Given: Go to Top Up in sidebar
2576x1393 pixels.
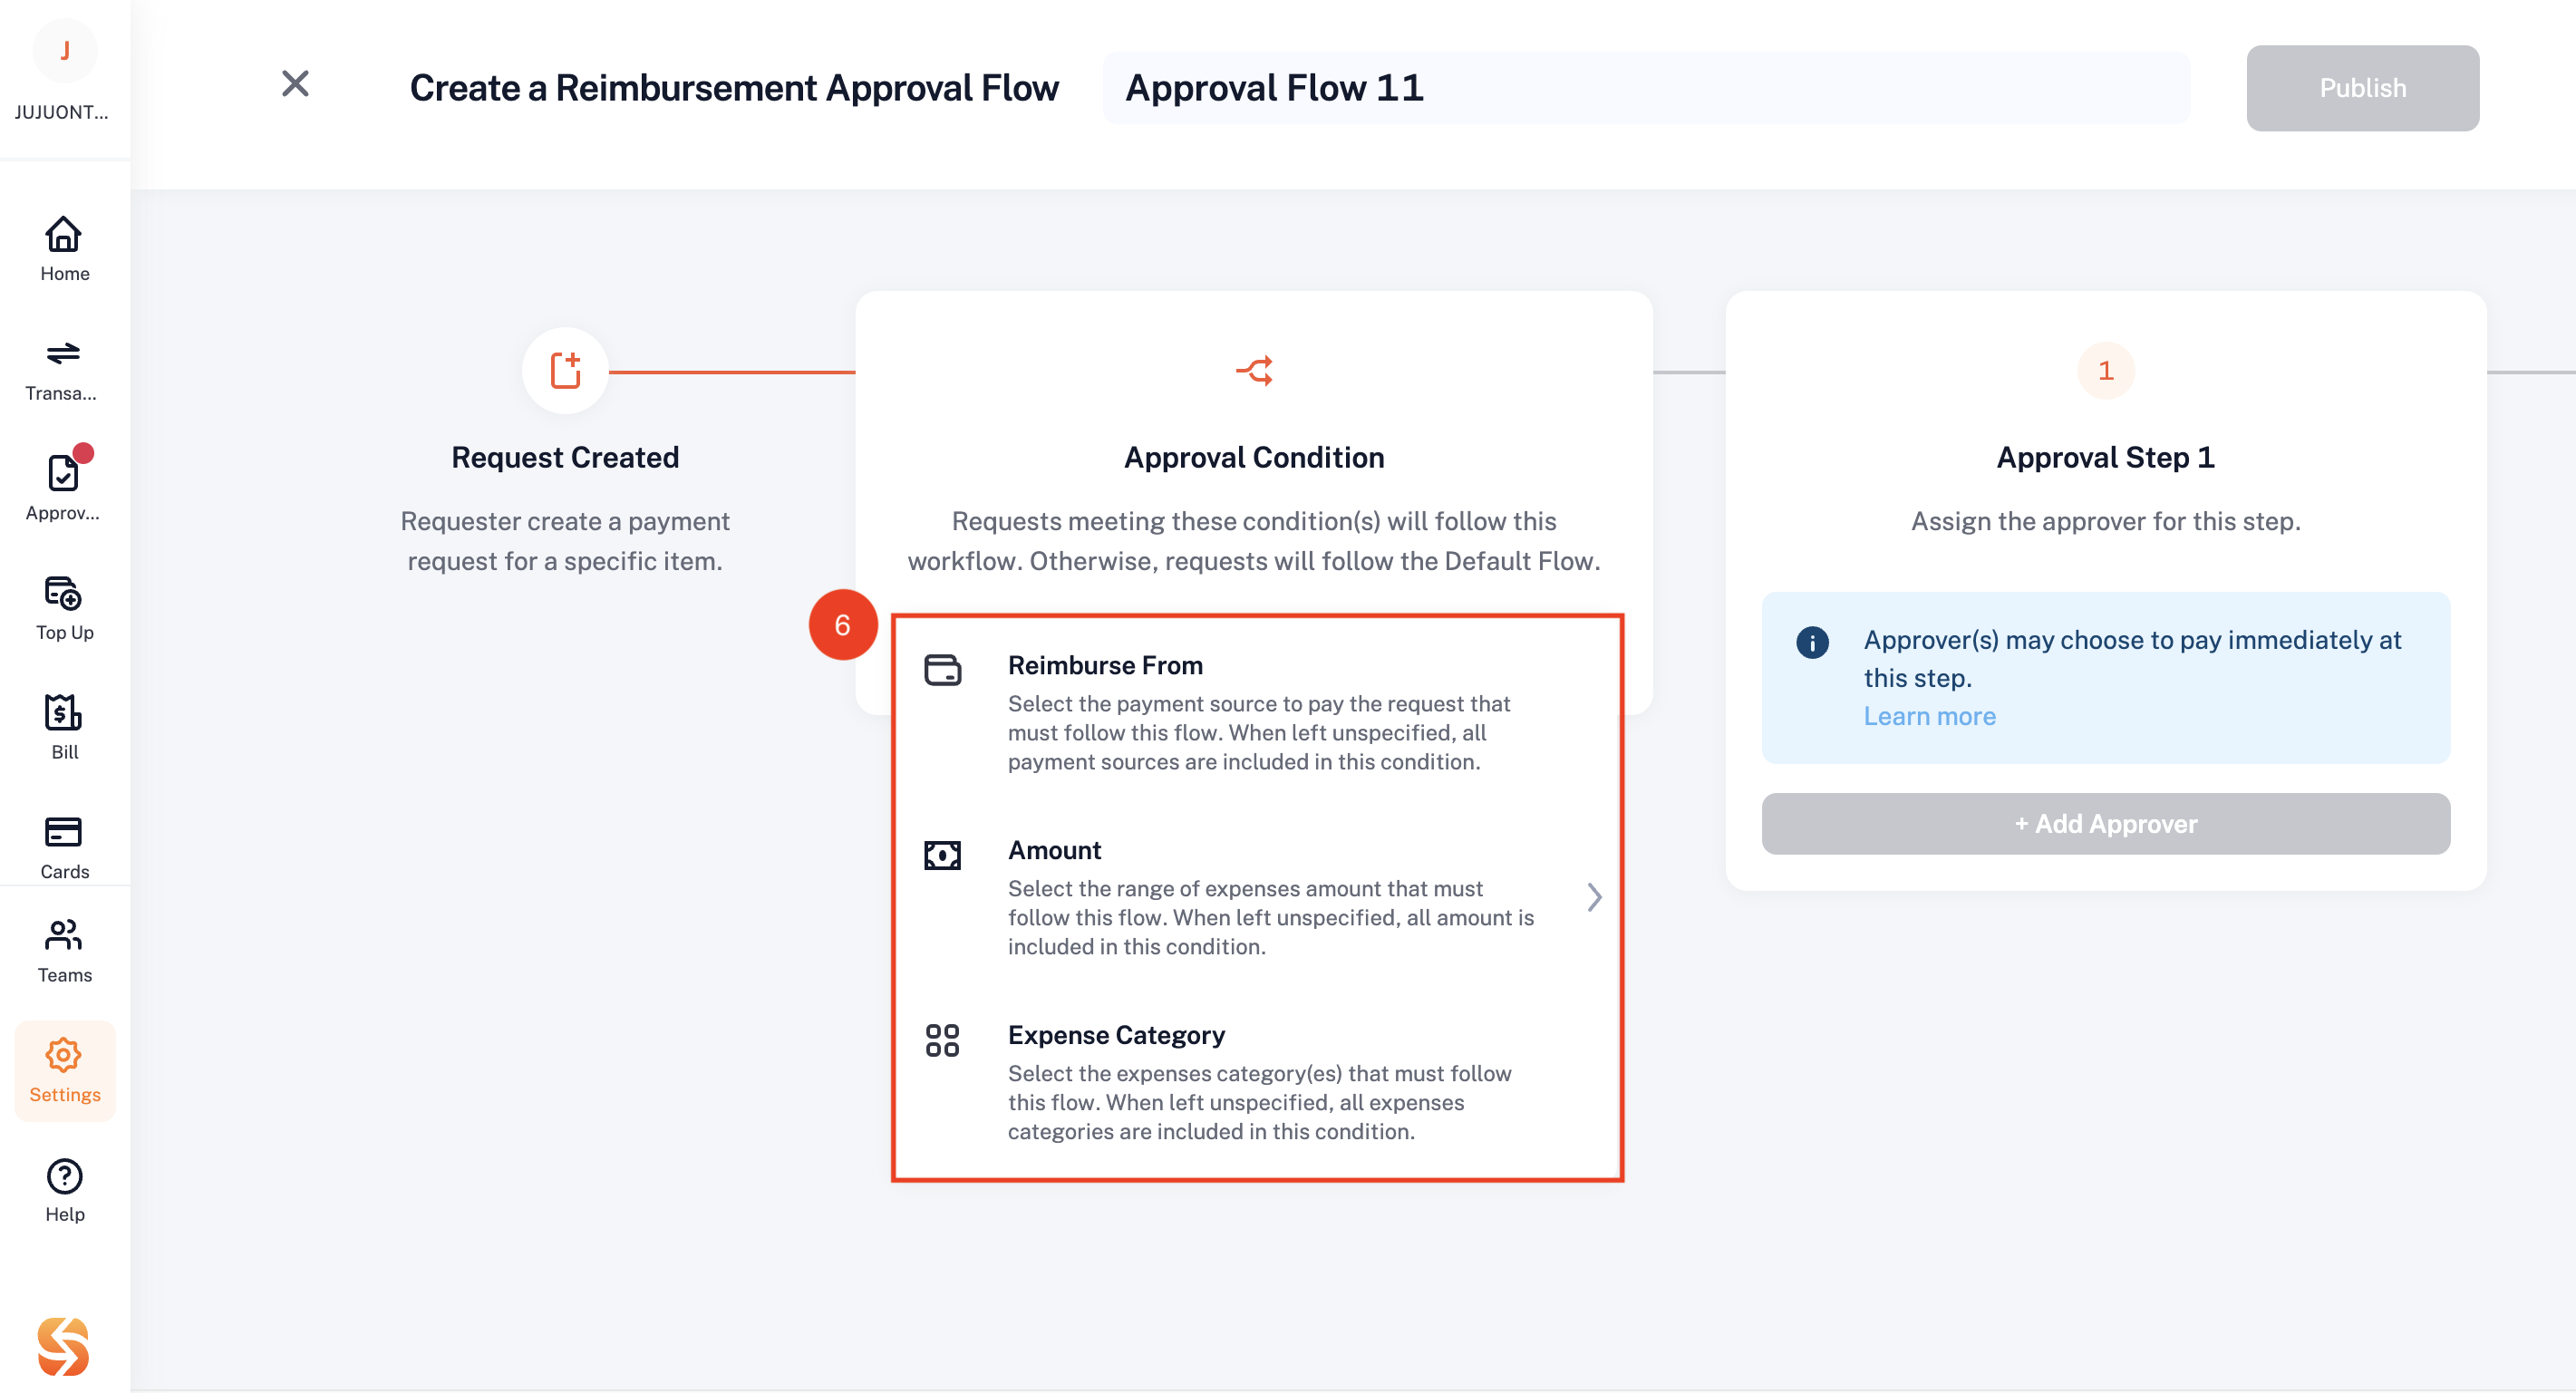Looking at the screenshot, I should [x=64, y=608].
